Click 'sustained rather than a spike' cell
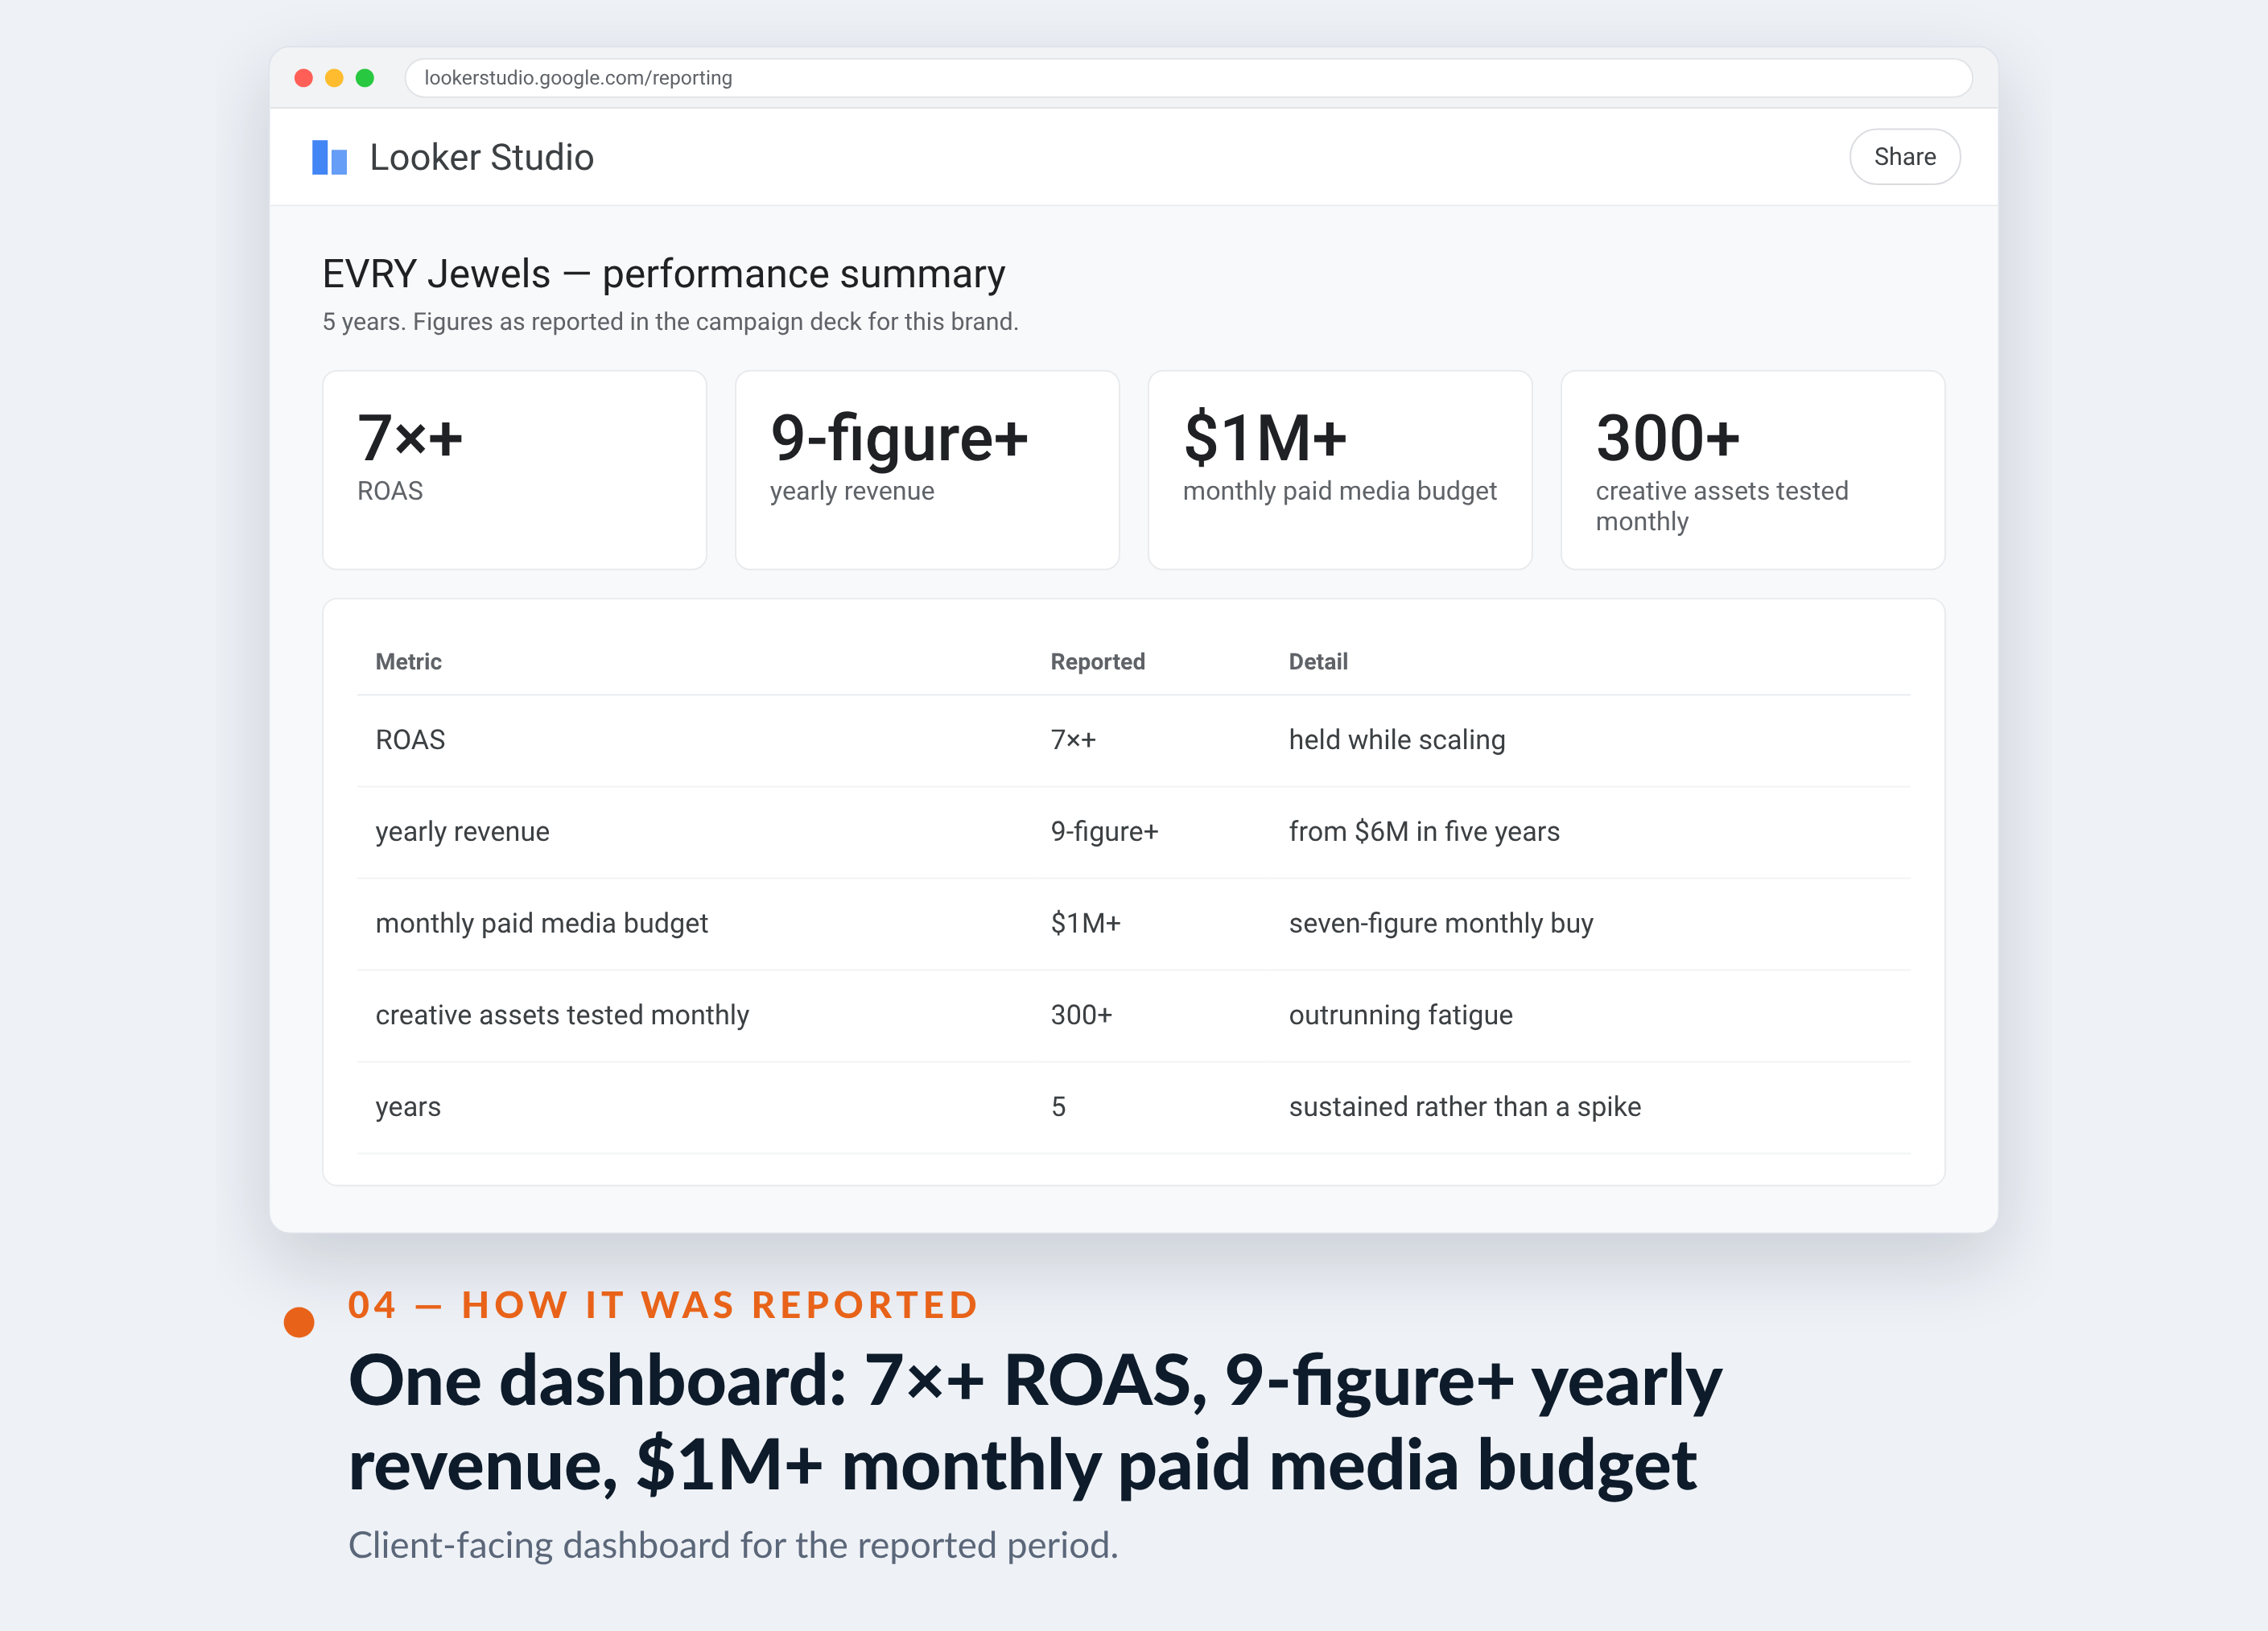Screen dimensions: 2268x1631 pos(1465,1107)
